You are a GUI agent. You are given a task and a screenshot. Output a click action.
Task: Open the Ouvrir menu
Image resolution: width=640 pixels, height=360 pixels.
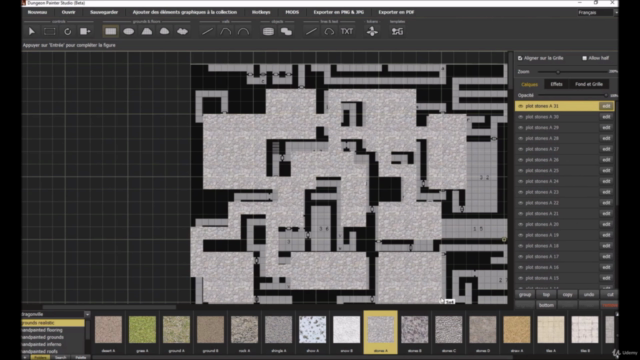[x=69, y=12]
